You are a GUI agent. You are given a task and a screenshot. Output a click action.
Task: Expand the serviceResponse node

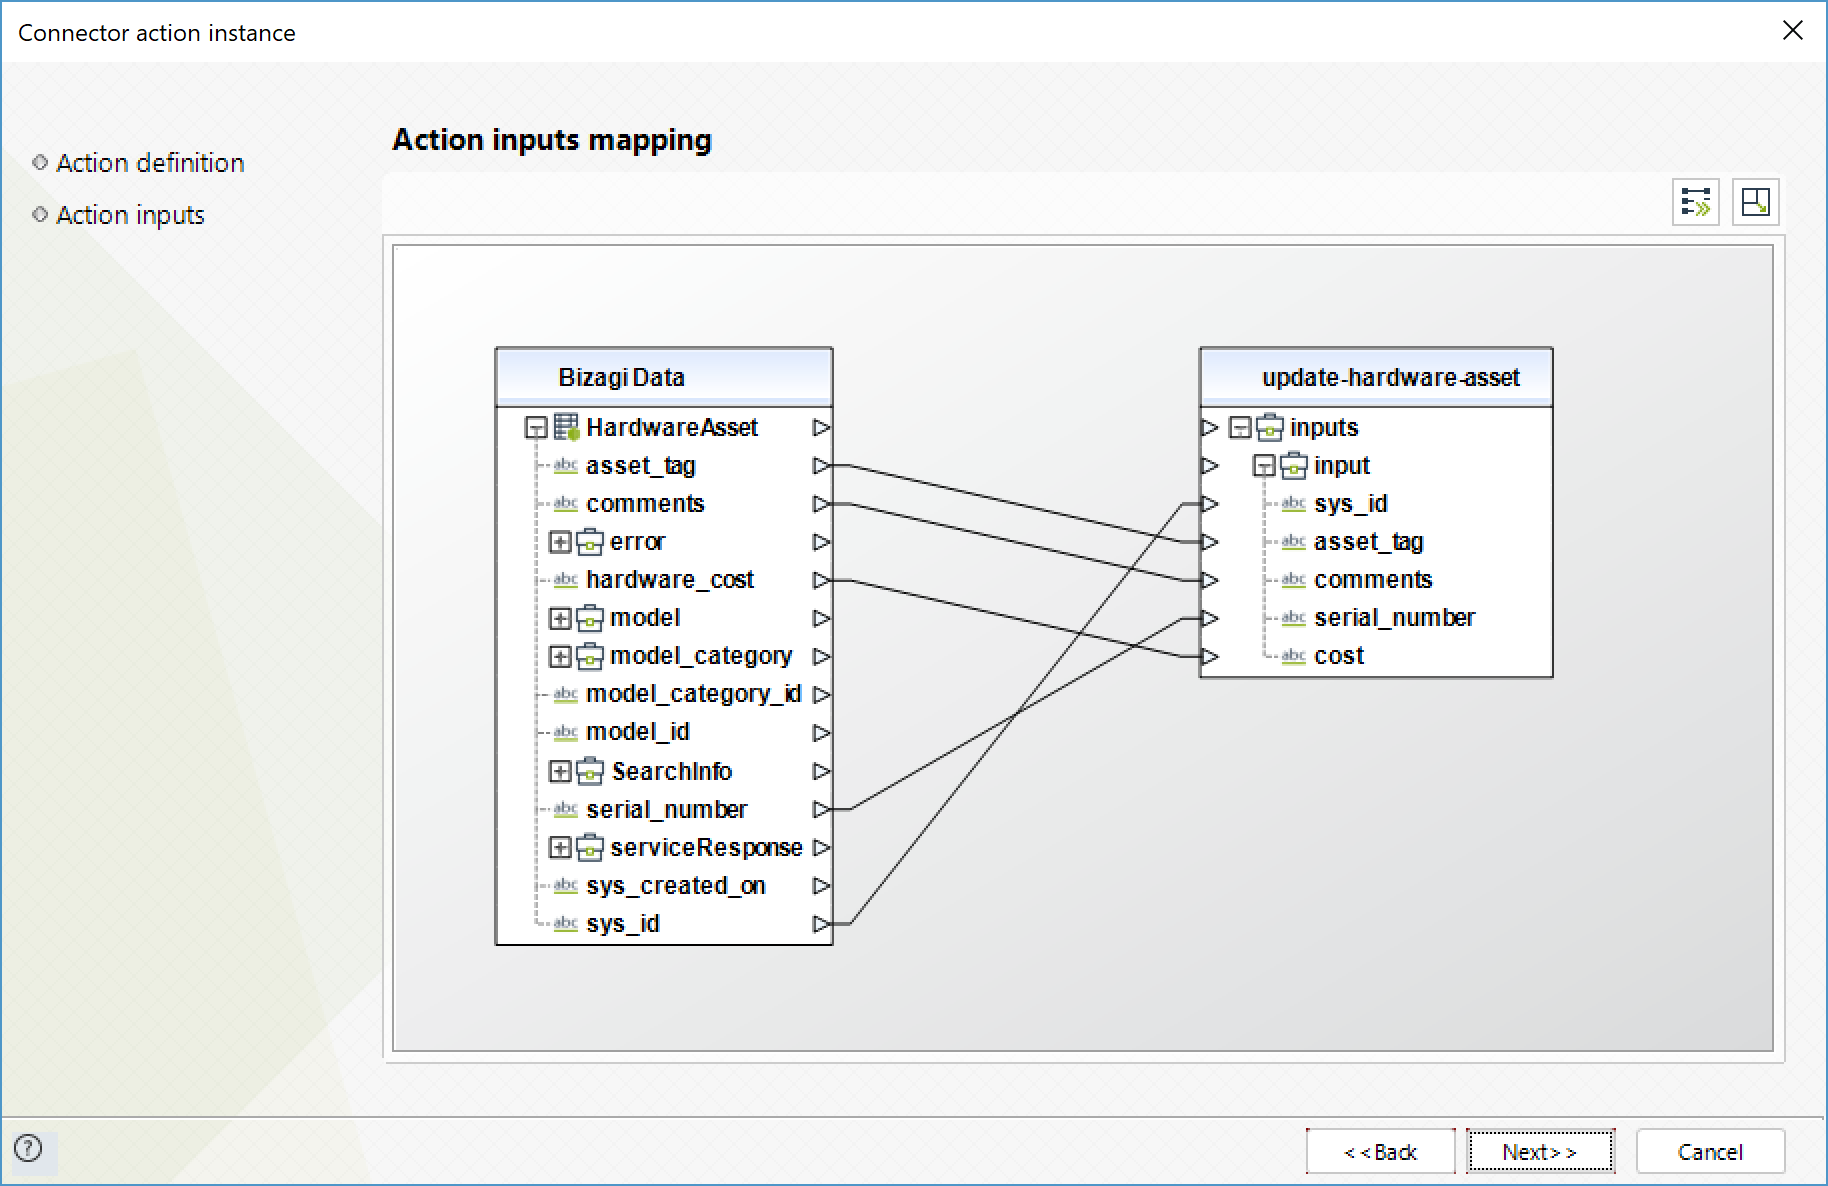click(560, 847)
